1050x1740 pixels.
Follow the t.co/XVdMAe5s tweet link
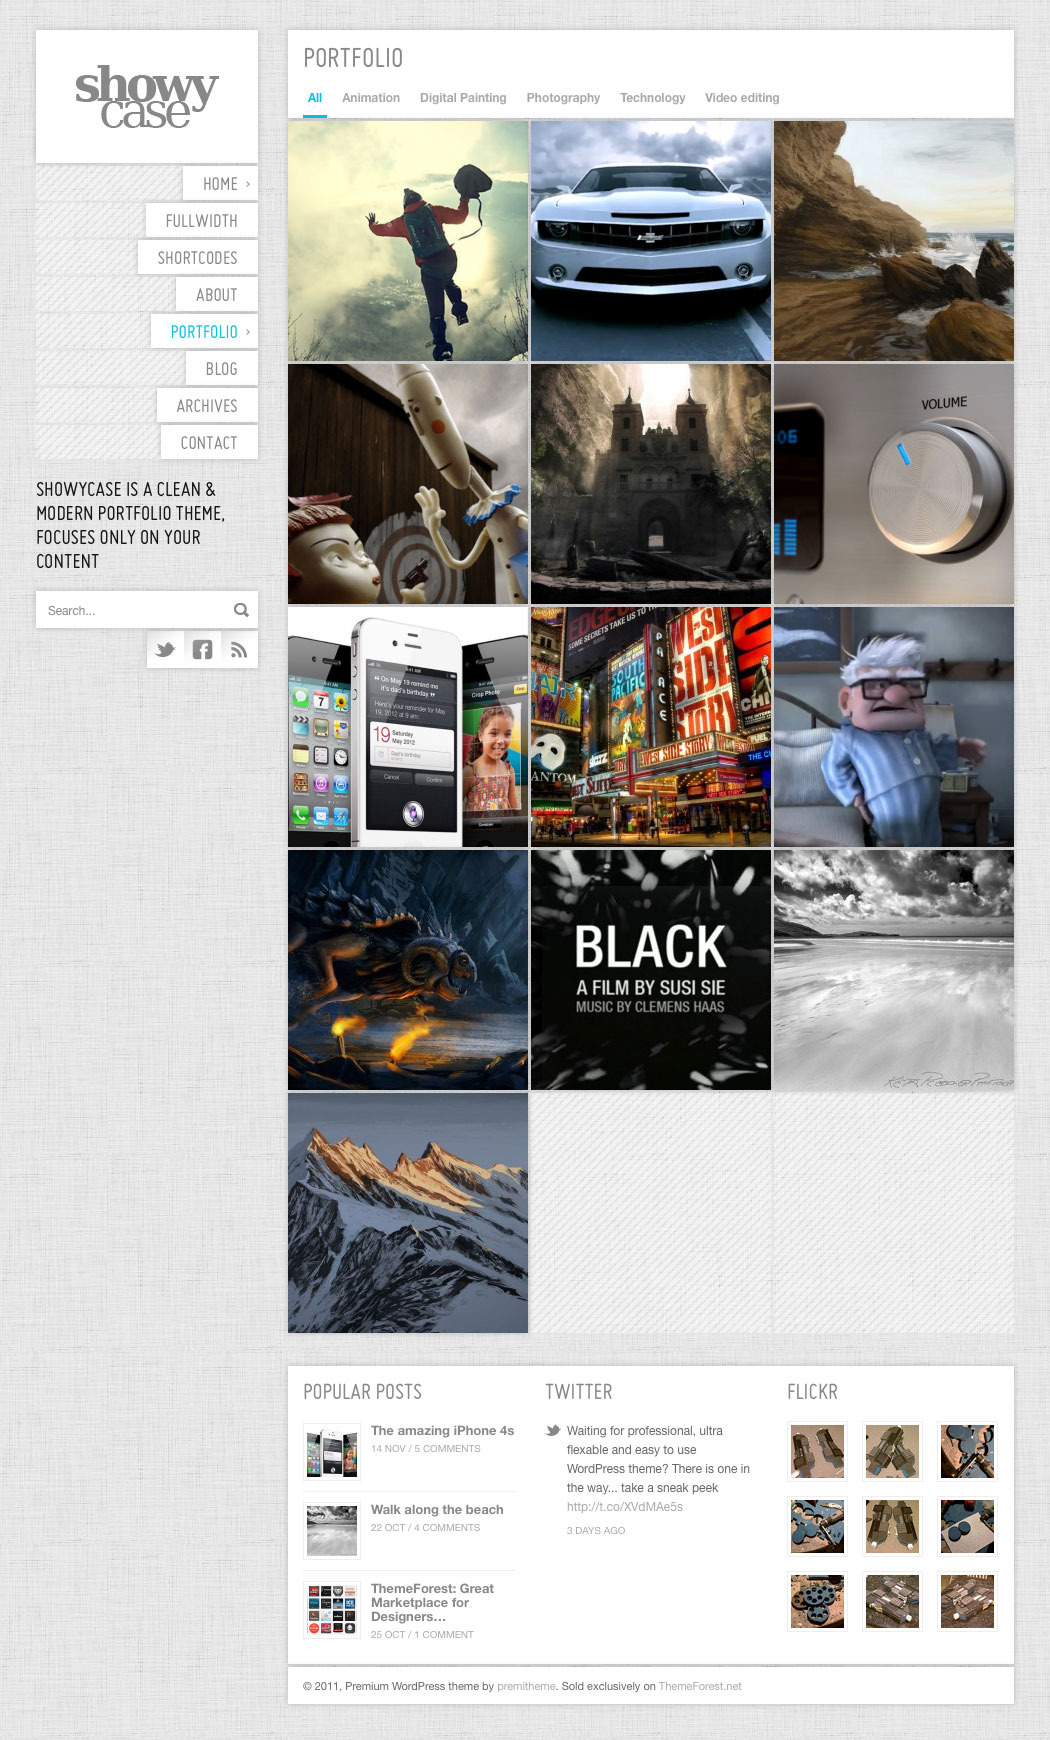pyautogui.click(x=625, y=1507)
